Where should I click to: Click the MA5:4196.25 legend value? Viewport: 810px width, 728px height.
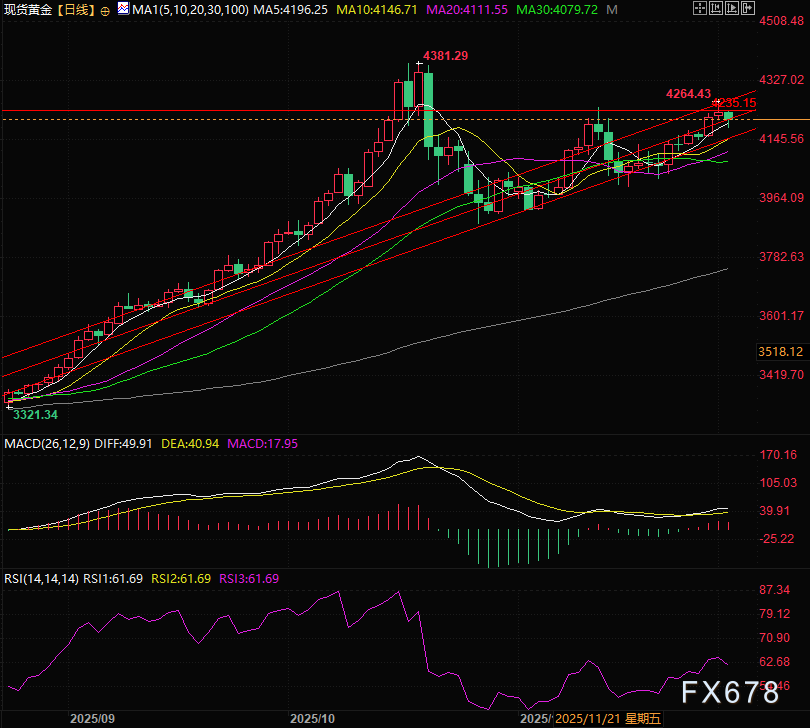click(288, 9)
